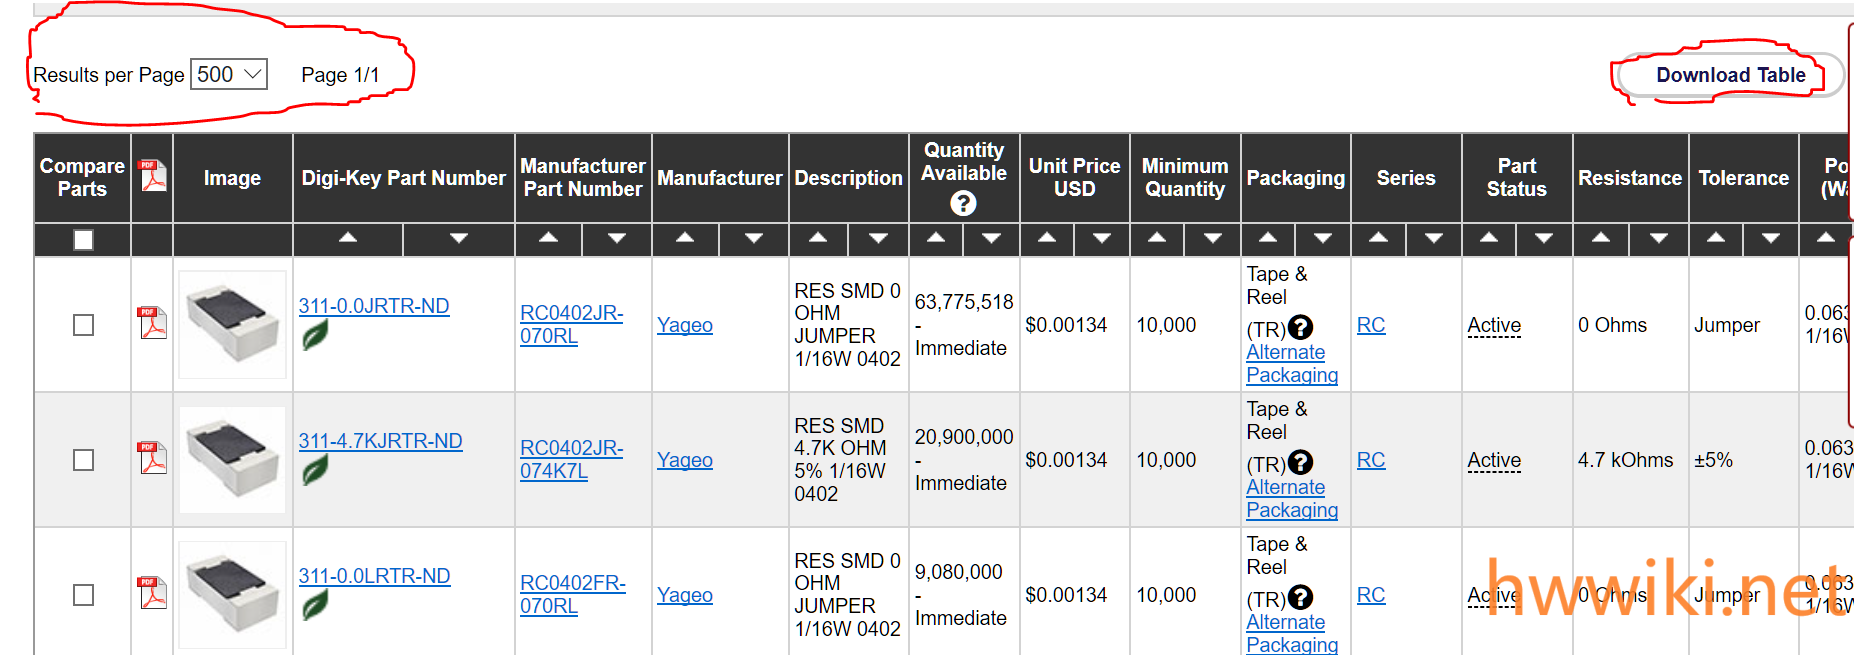Sort Quantity Available descending
Screen dimensions: 1854x655
click(991, 238)
